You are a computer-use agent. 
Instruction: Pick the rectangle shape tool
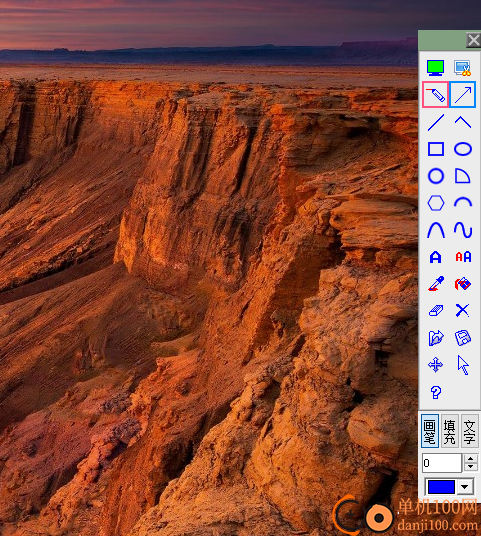(x=436, y=149)
